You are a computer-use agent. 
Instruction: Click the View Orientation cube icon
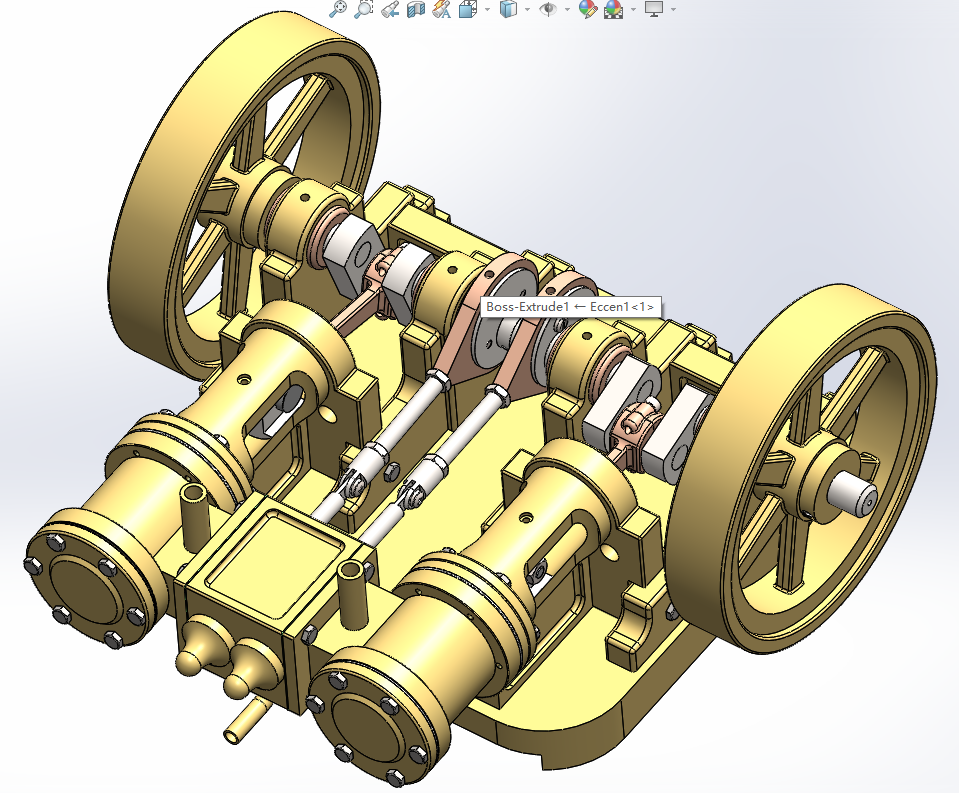(x=467, y=9)
